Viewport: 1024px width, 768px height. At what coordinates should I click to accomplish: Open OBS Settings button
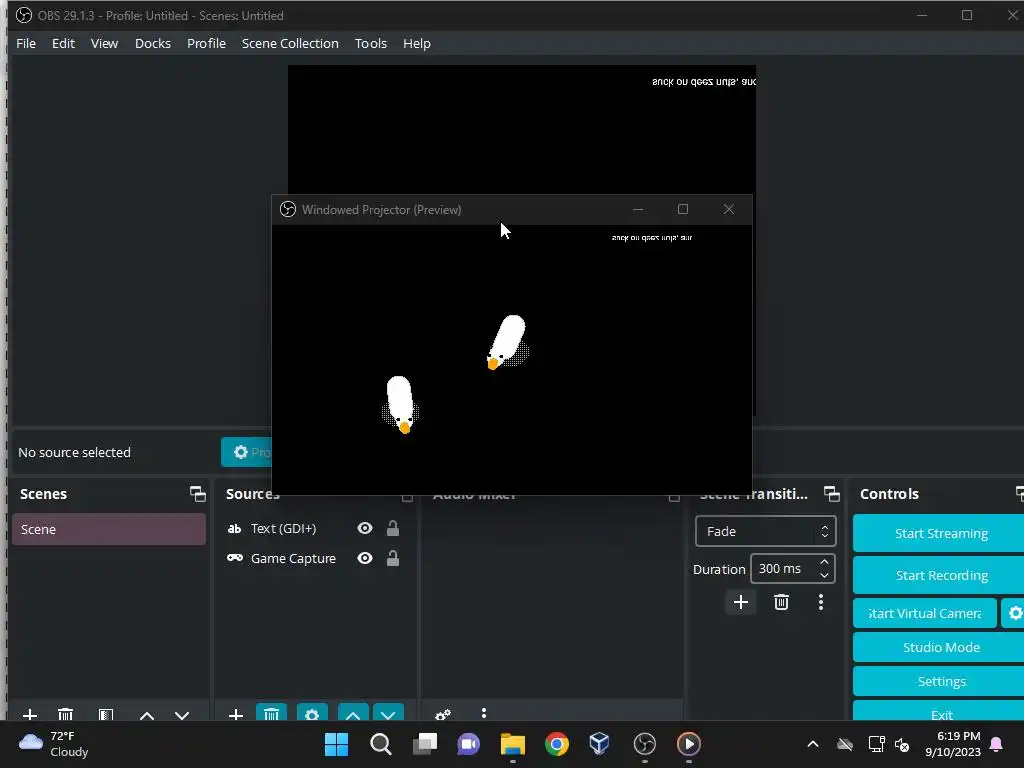point(941,681)
